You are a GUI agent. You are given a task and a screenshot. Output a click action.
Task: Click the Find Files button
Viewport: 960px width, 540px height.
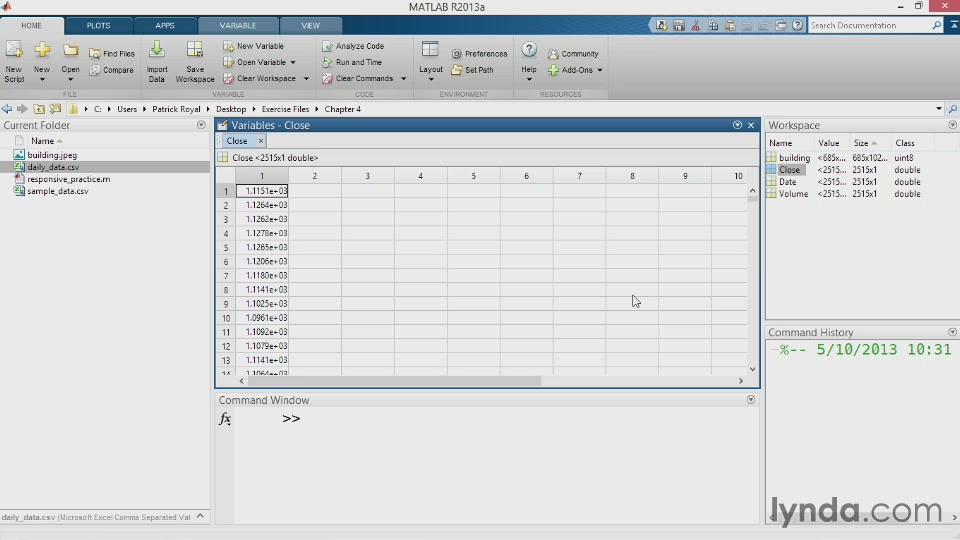tap(112, 54)
